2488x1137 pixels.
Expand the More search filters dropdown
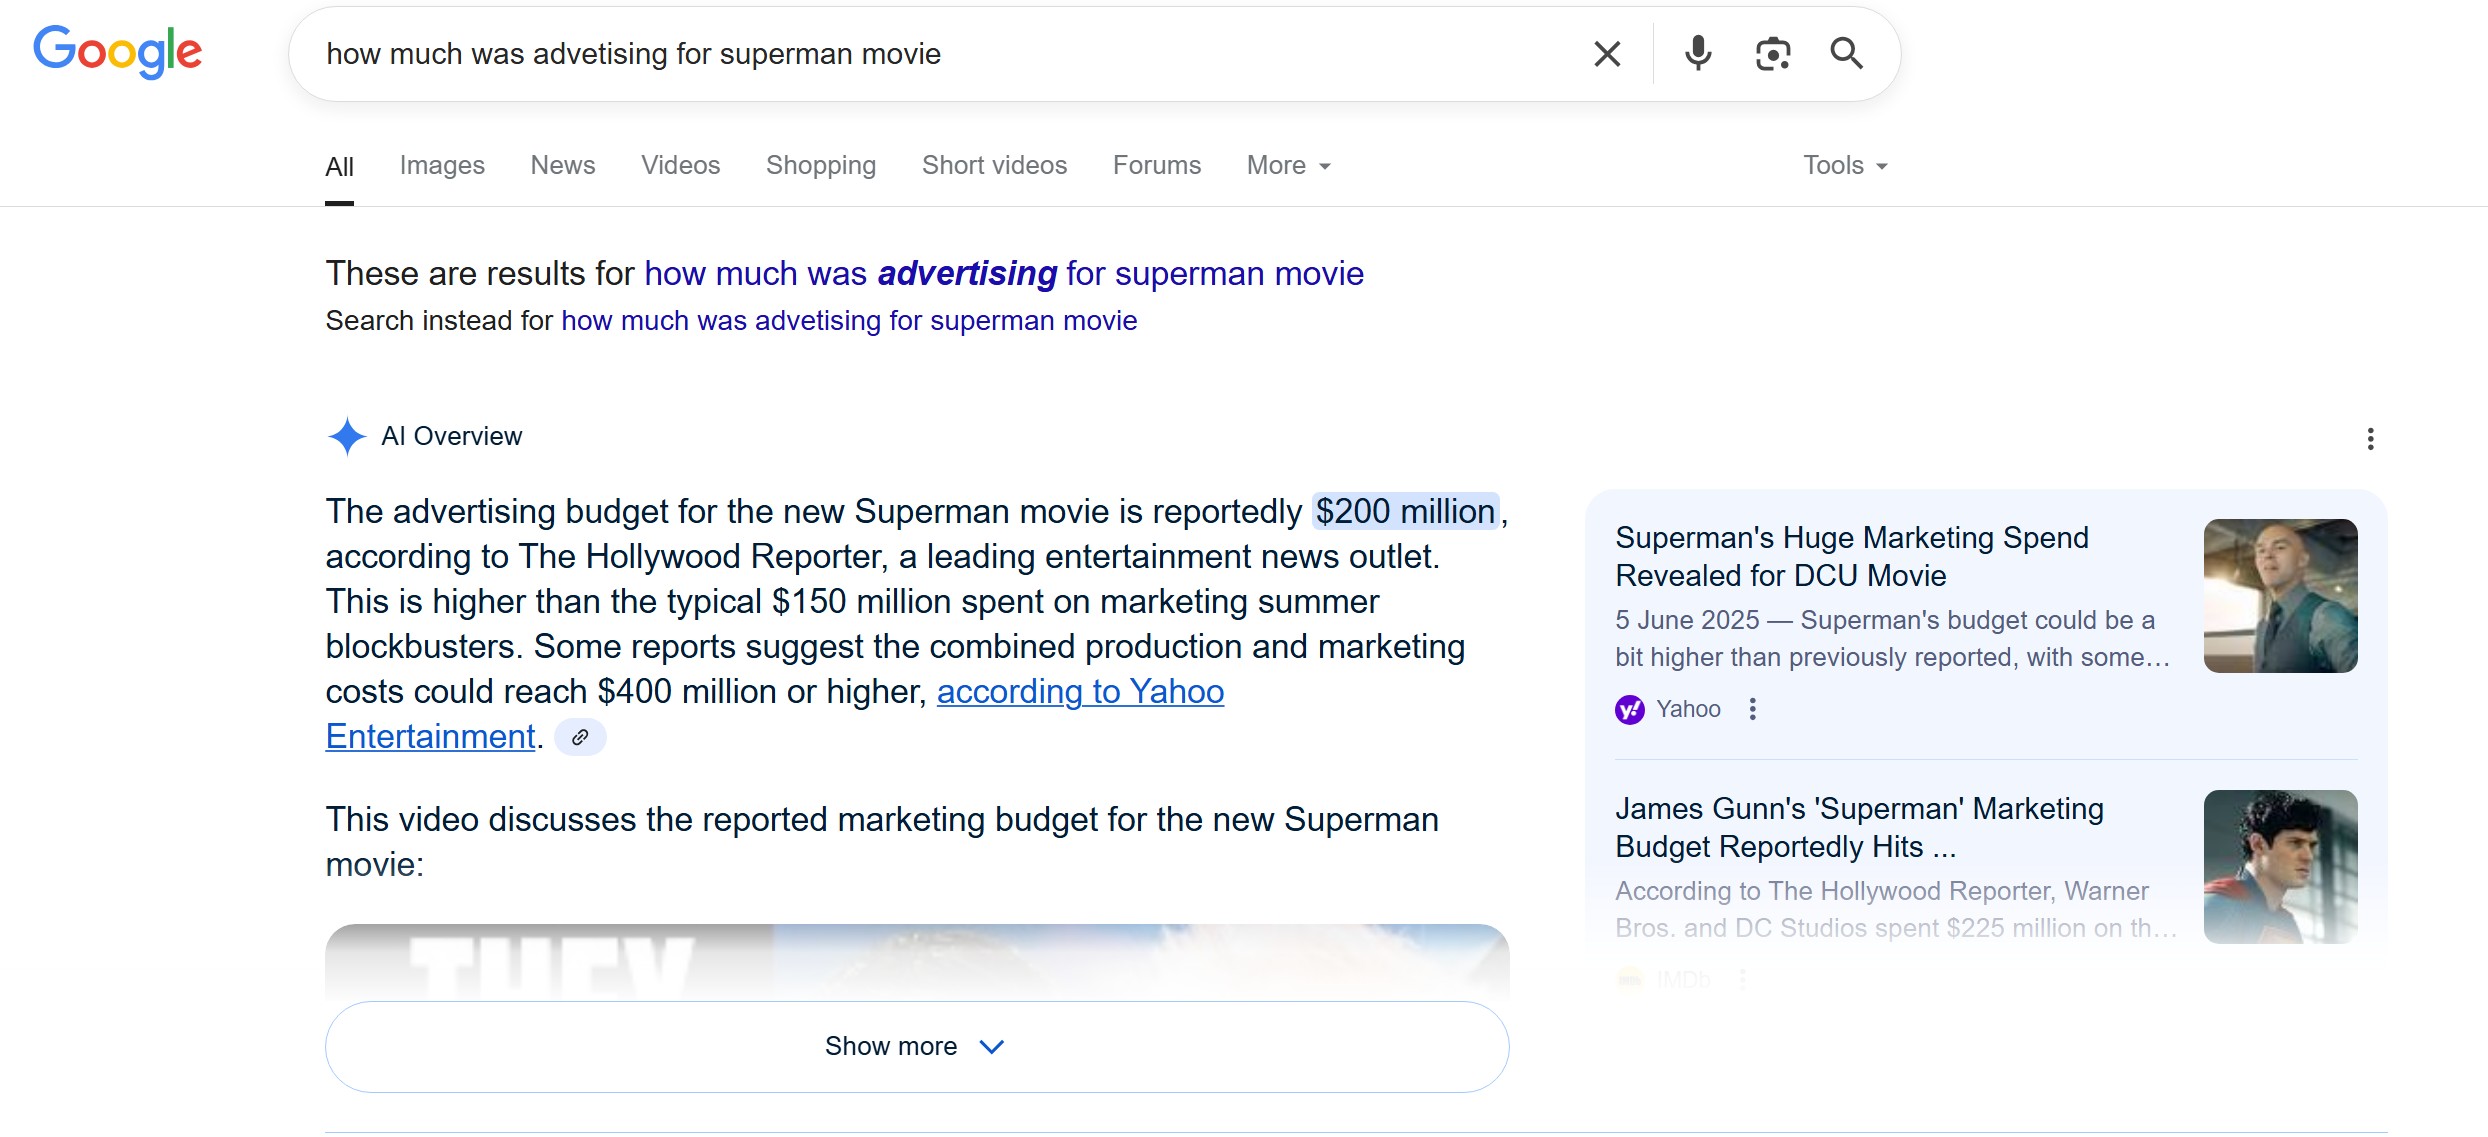(x=1289, y=165)
